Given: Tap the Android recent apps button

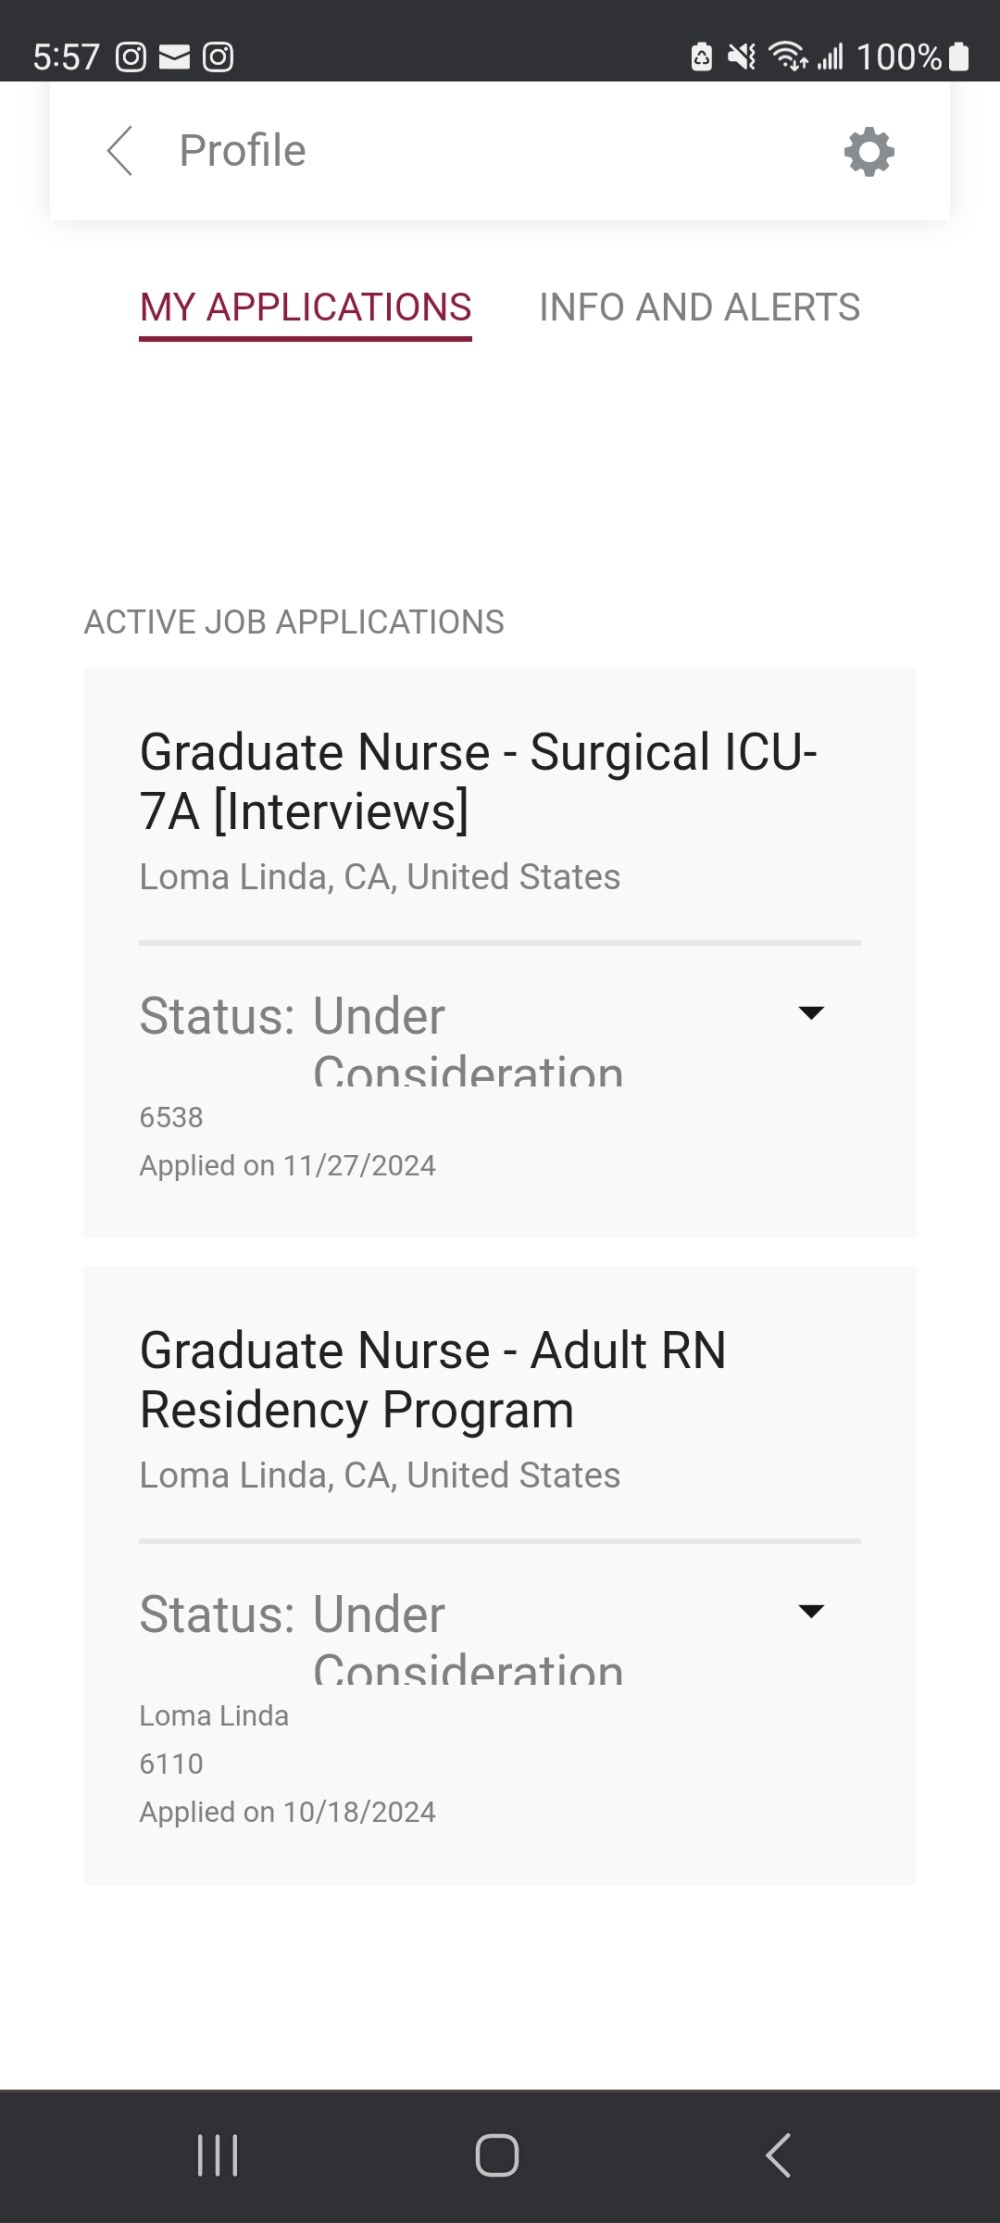Looking at the screenshot, I should (x=217, y=2155).
